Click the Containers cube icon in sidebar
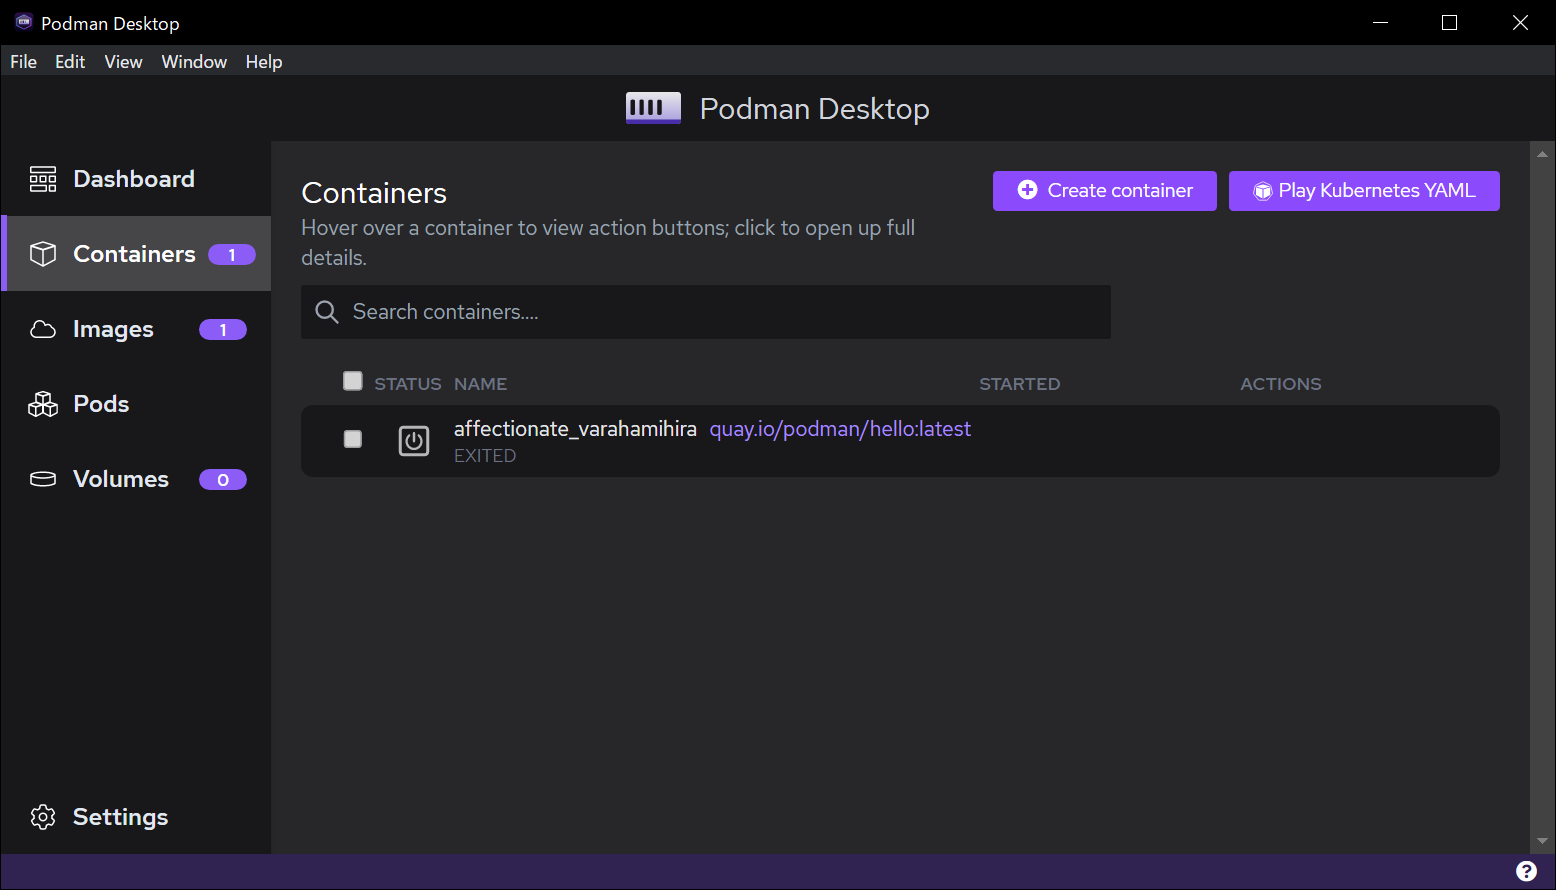 [x=43, y=254]
